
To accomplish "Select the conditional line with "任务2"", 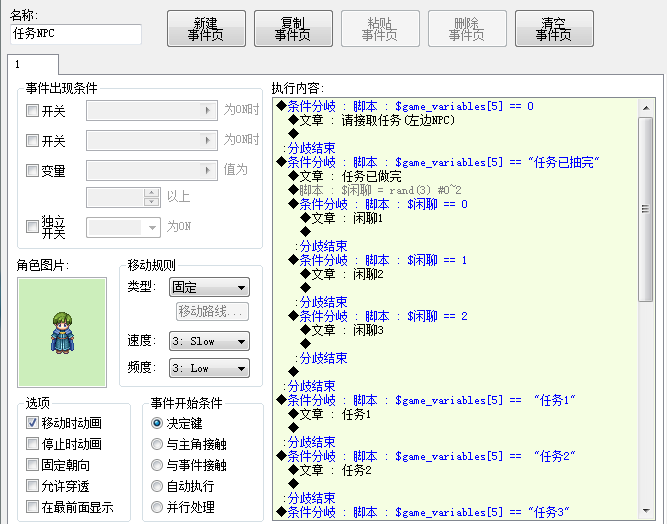I will coord(426,456).
